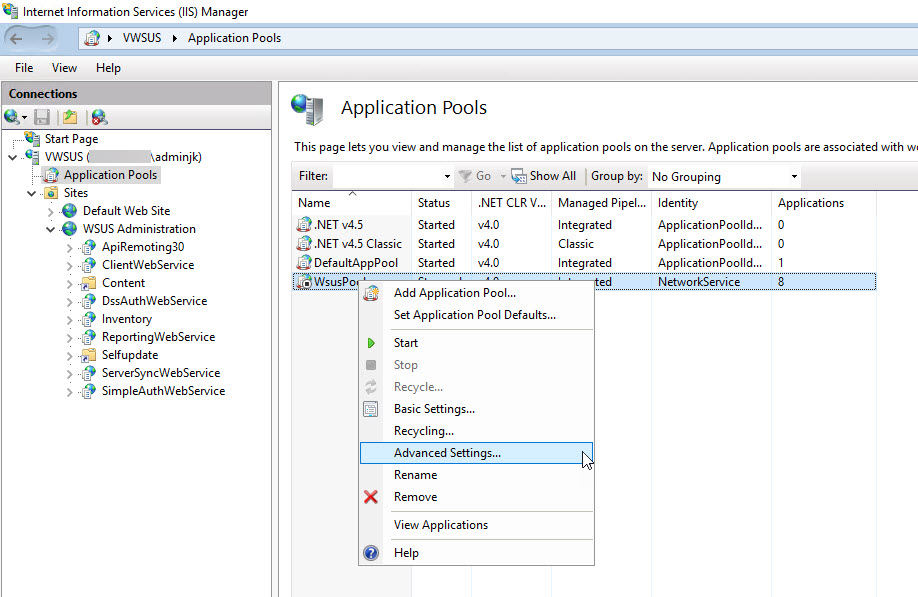Click the .NET v4.5 pool icon
This screenshot has width=918, height=597.
[304, 224]
